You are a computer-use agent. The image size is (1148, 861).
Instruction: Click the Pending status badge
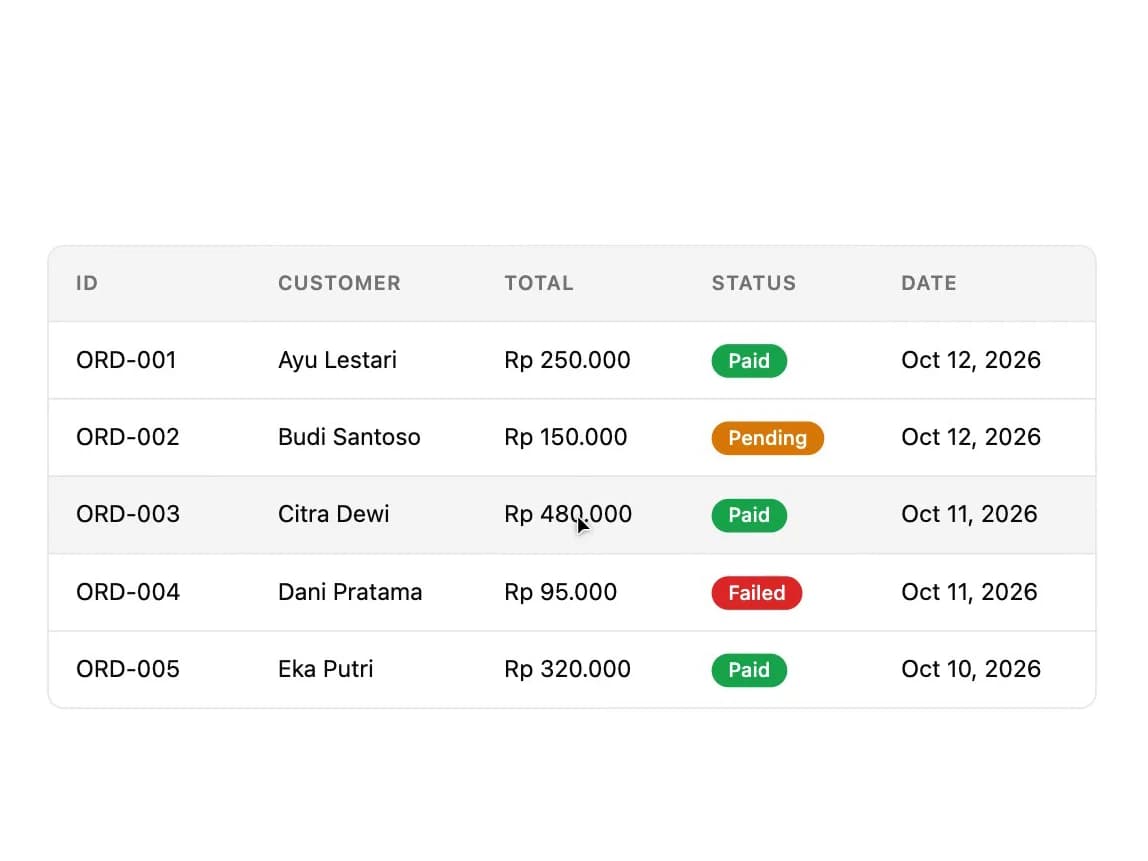pyautogui.click(x=767, y=438)
